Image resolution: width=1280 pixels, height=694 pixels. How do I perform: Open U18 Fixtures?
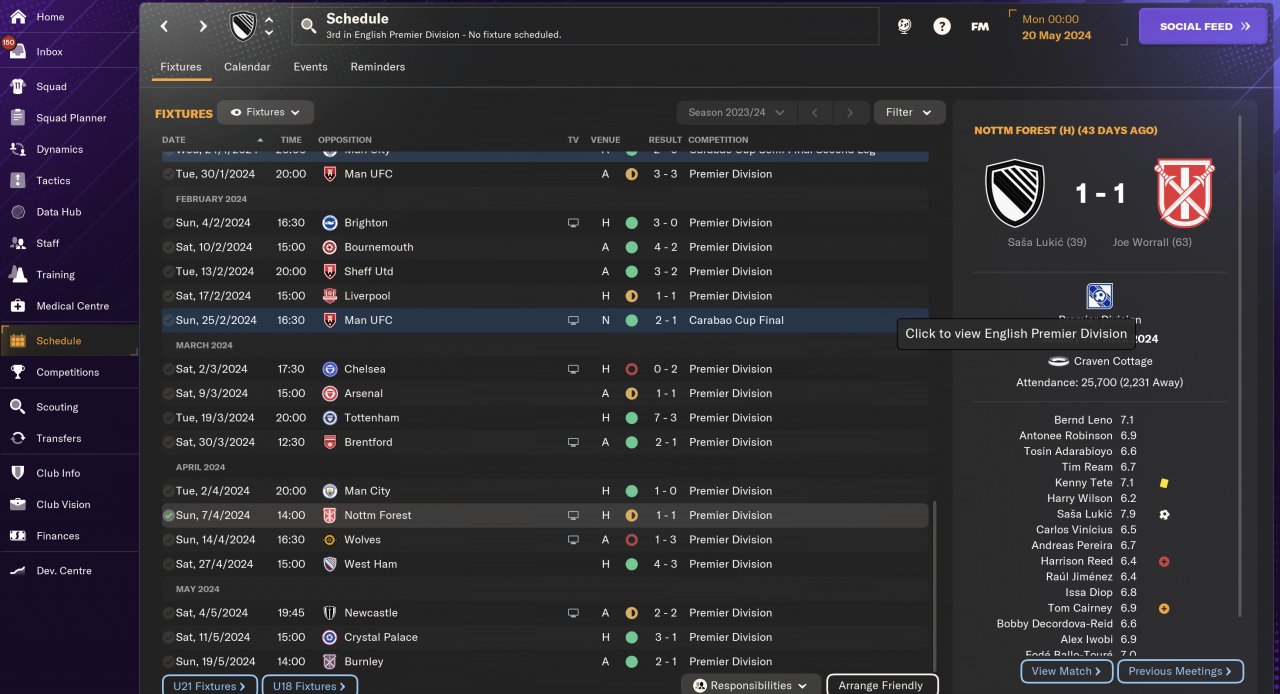(x=309, y=686)
